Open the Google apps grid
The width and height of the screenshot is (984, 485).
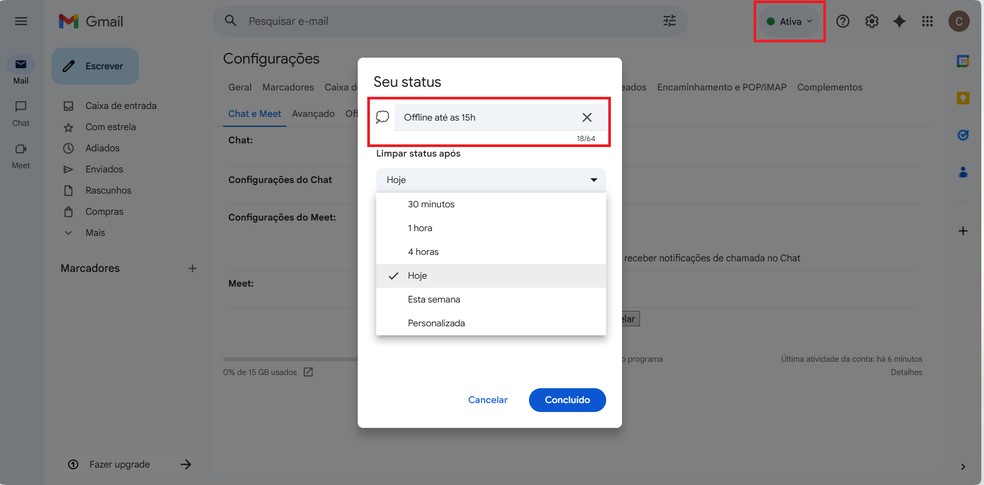(927, 21)
